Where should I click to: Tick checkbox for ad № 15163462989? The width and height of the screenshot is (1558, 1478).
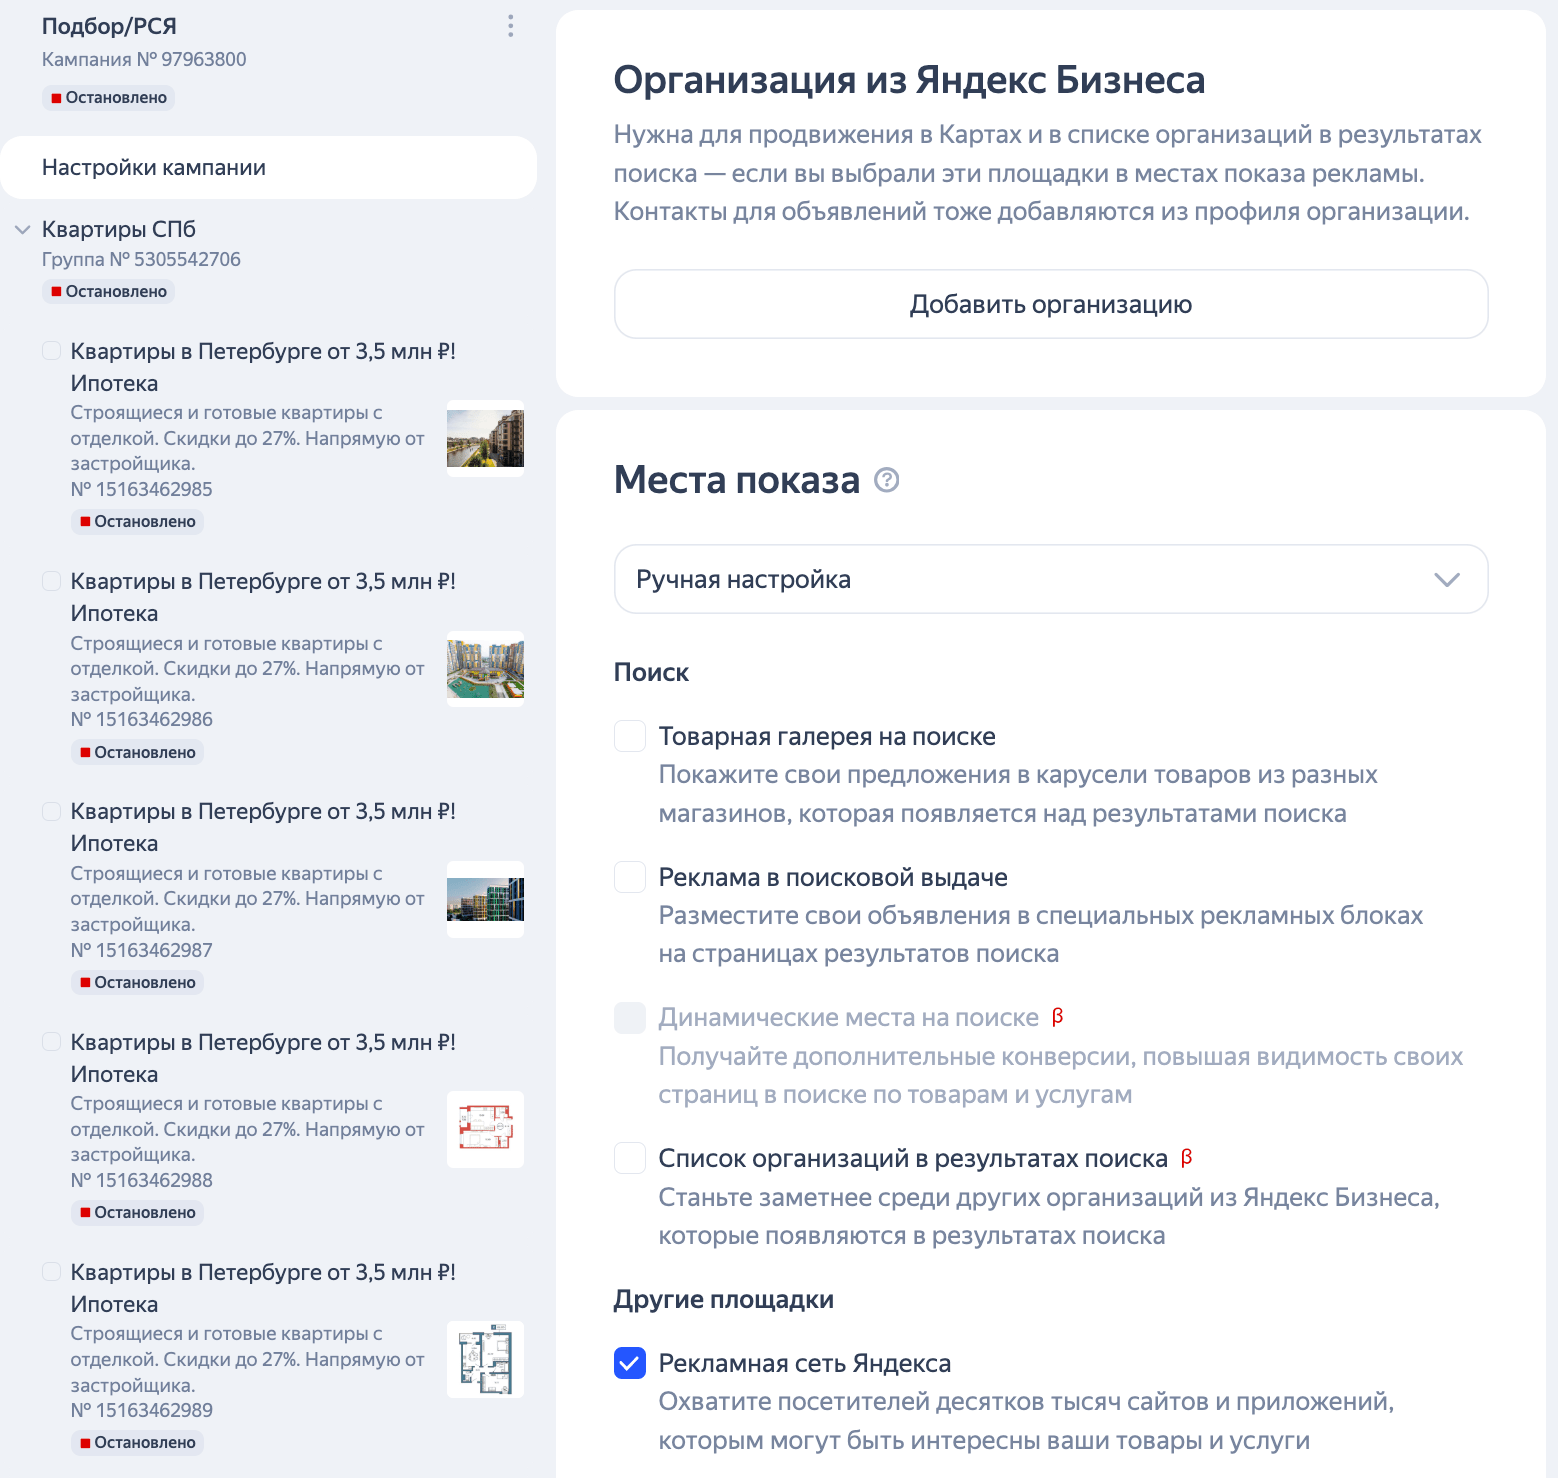51,1272
